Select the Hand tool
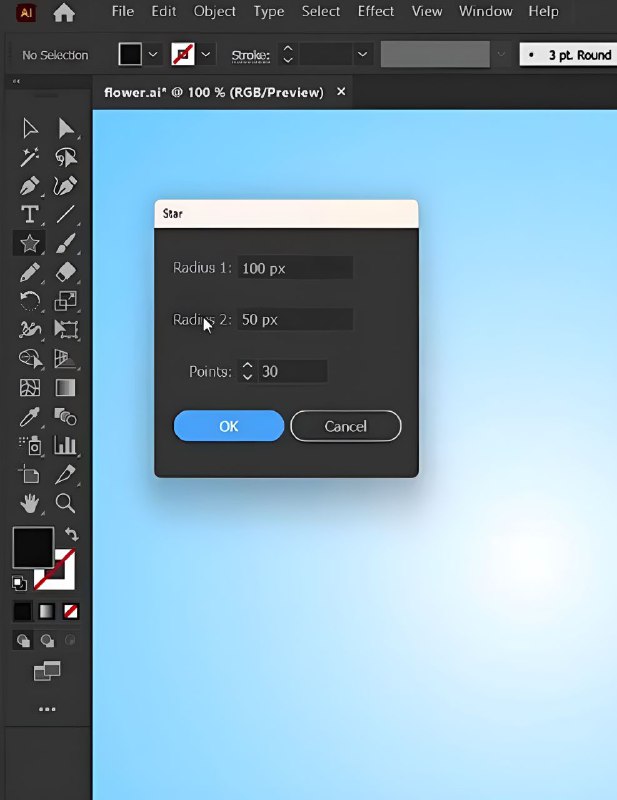The height and width of the screenshot is (800, 617). (x=30, y=502)
